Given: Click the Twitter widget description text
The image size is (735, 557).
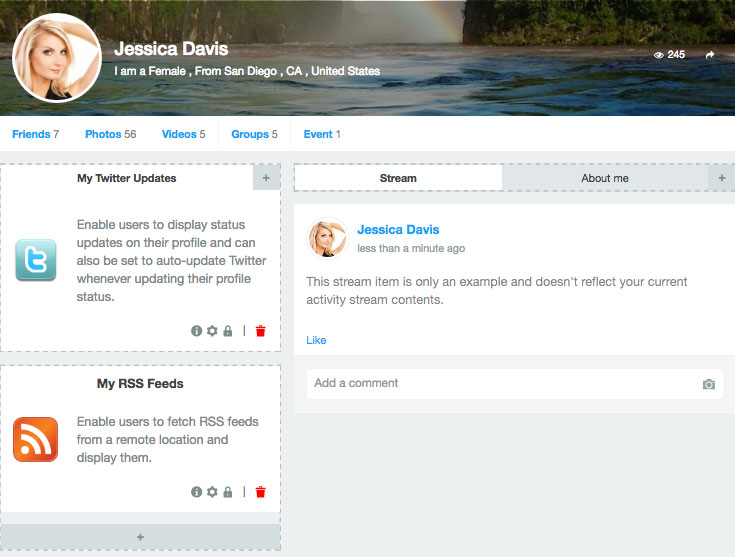Looking at the screenshot, I should point(172,260).
